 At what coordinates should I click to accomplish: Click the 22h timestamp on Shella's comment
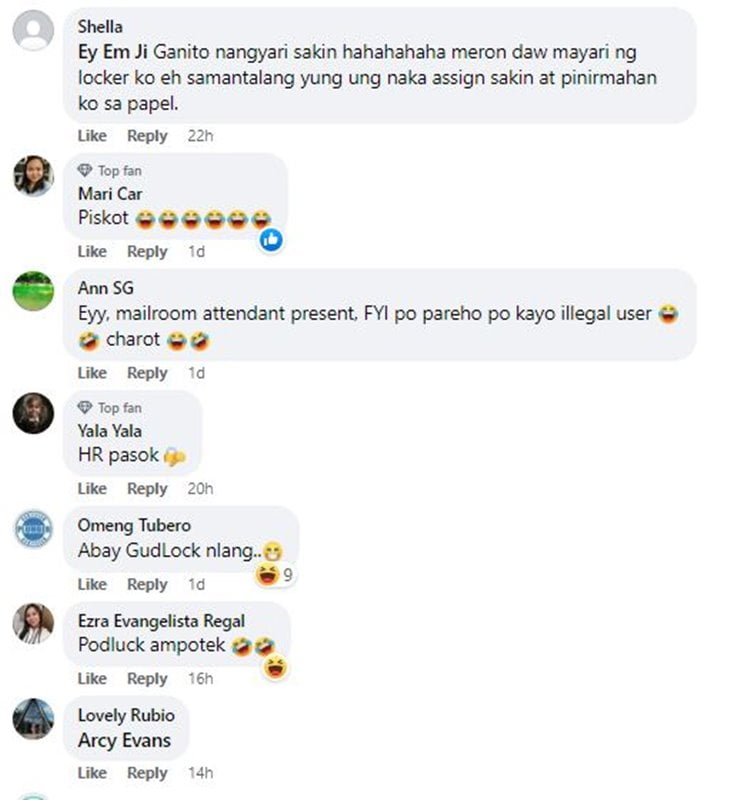pos(201,136)
